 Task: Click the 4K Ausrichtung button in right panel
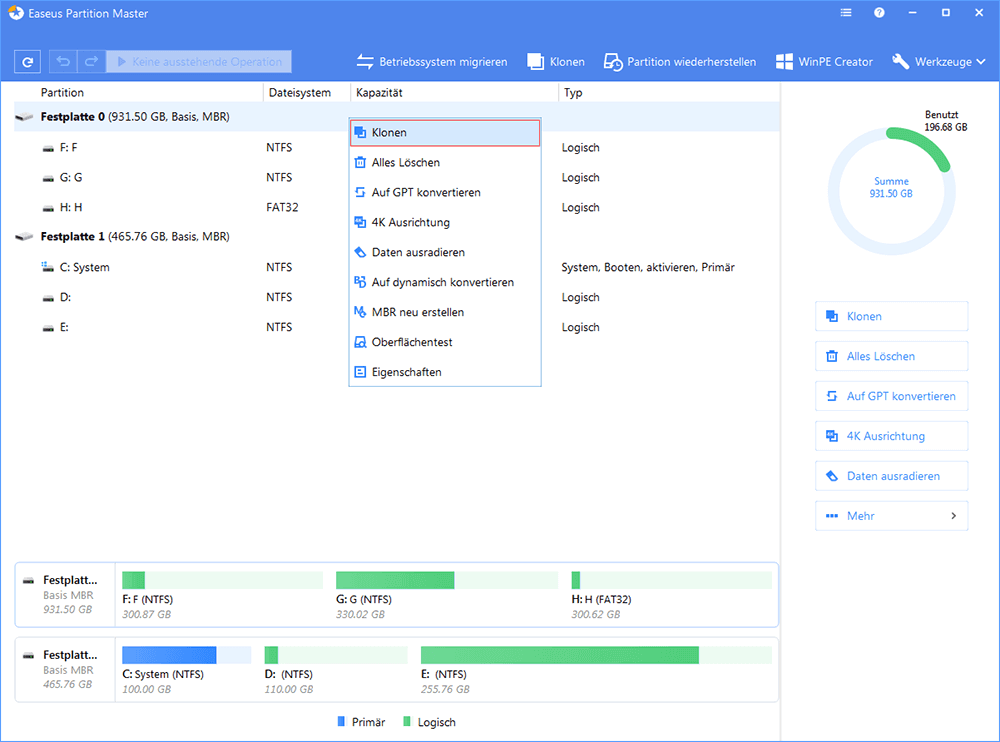pos(892,436)
